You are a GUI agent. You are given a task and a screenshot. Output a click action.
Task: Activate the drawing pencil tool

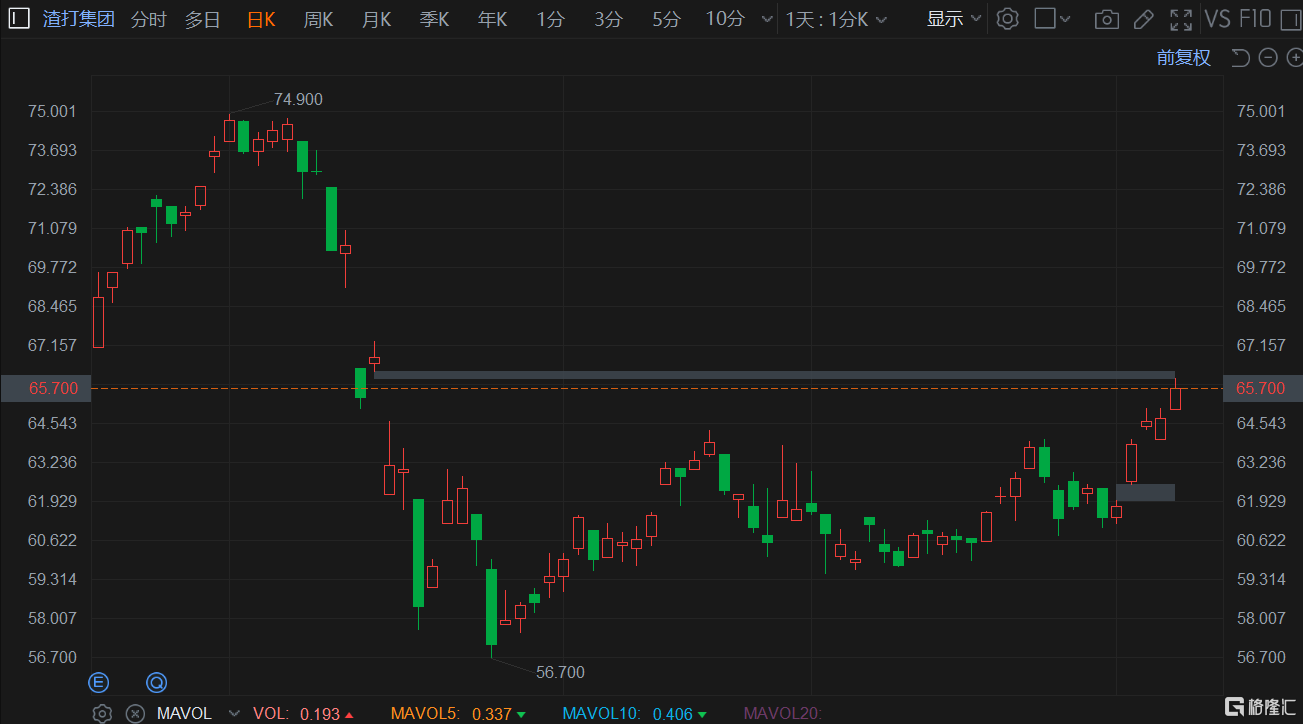[1144, 19]
